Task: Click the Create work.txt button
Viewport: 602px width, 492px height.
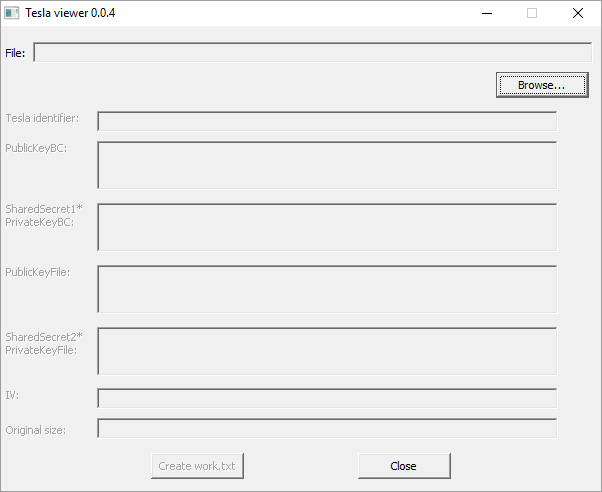Action: (197, 466)
